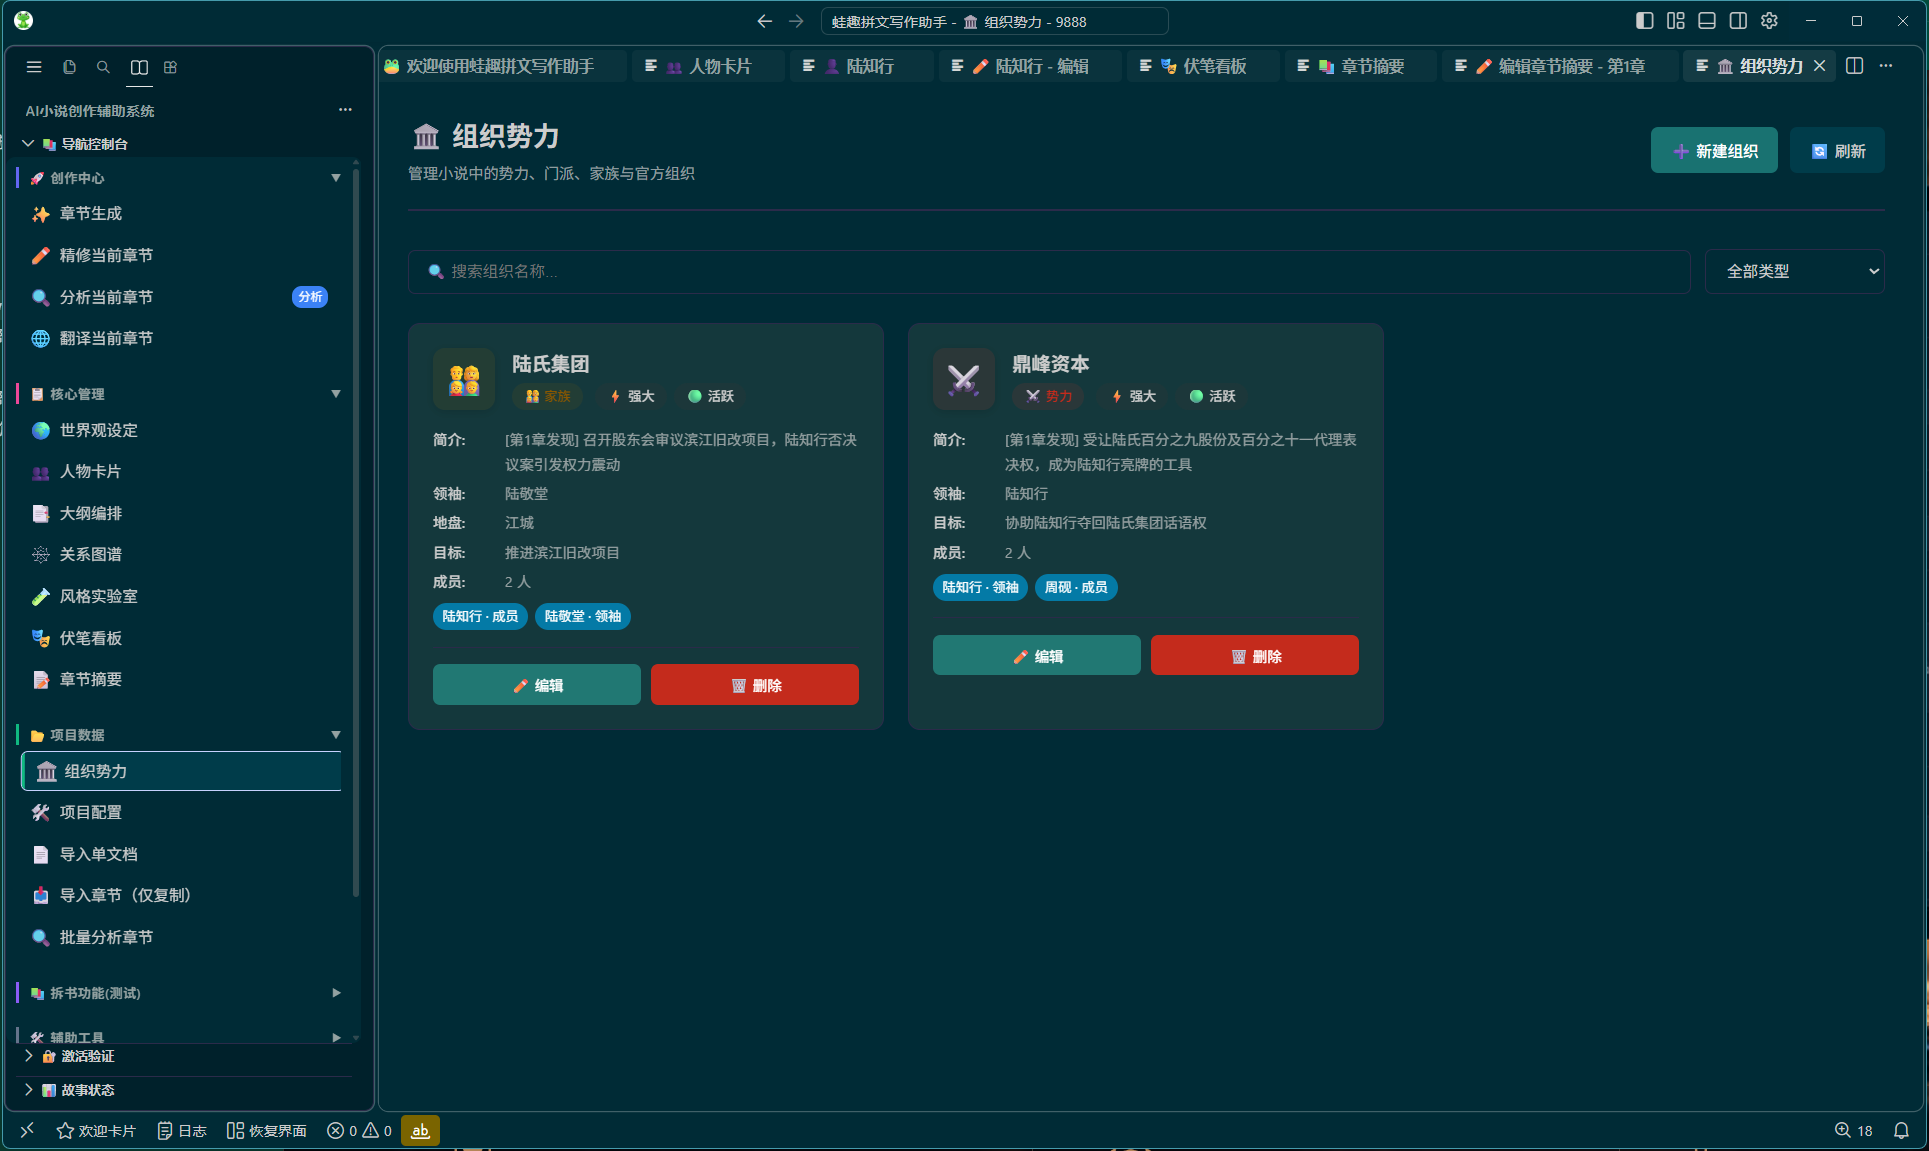Screen dimensions: 1929x1151
Task: Click 恢复界面 in status bar
Action: [267, 1131]
